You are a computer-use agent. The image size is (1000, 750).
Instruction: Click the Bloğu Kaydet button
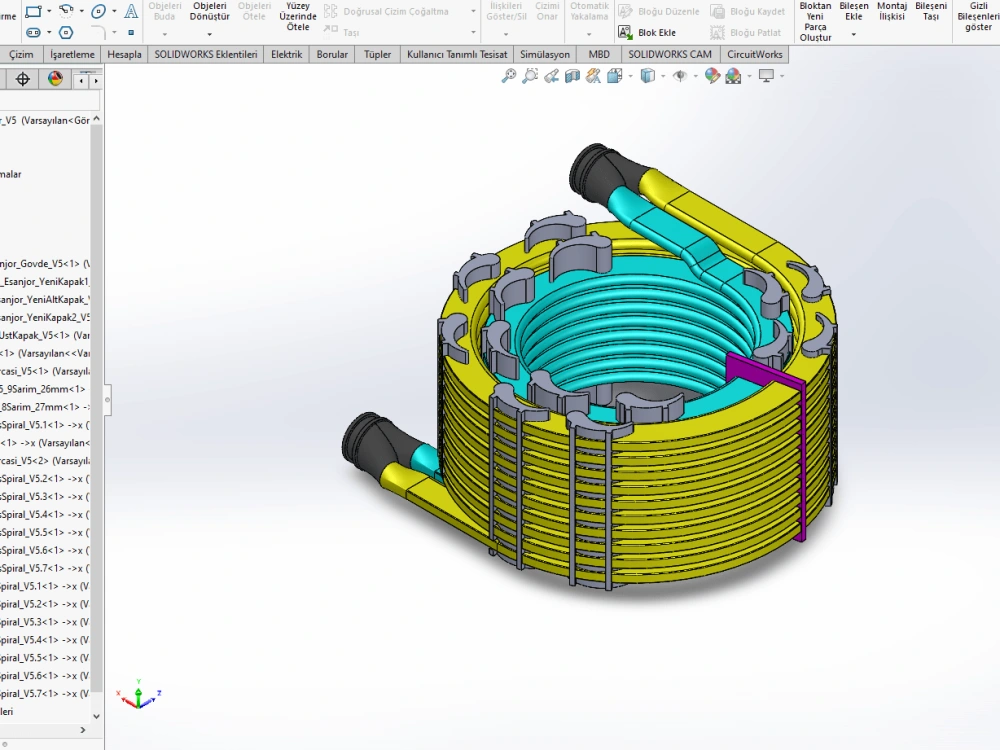pyautogui.click(x=750, y=12)
